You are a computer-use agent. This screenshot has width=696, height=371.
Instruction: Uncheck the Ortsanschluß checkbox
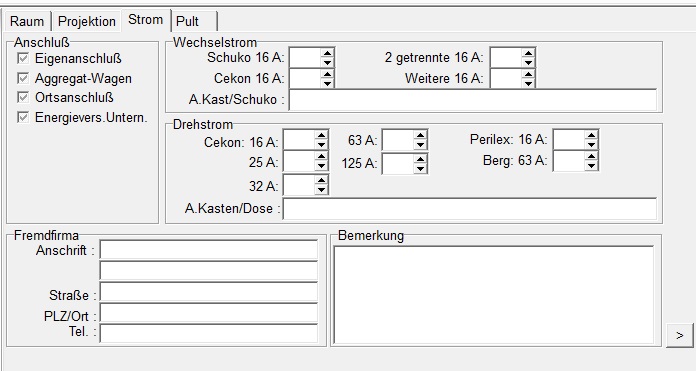[x=23, y=97]
